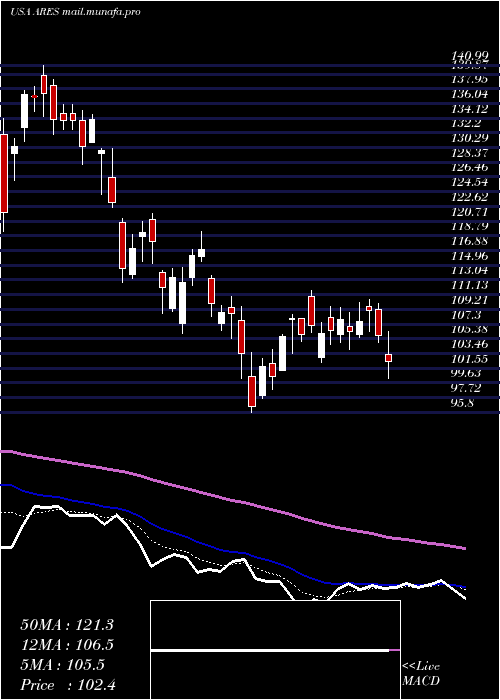The width and height of the screenshot is (500, 700).
Task: Select the 126.46 price axis label
Action: [x=470, y=168]
